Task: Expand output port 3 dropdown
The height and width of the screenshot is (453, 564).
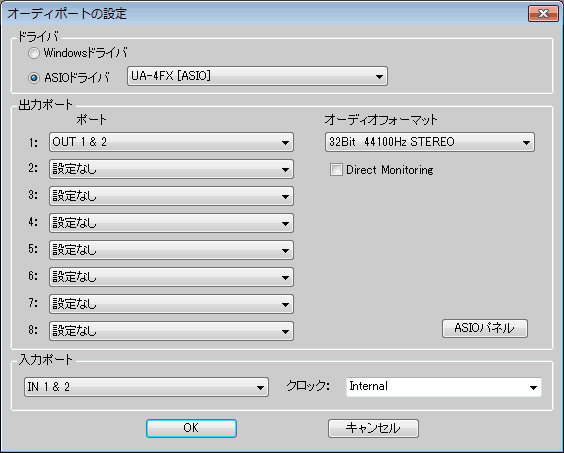Action: [x=171, y=196]
